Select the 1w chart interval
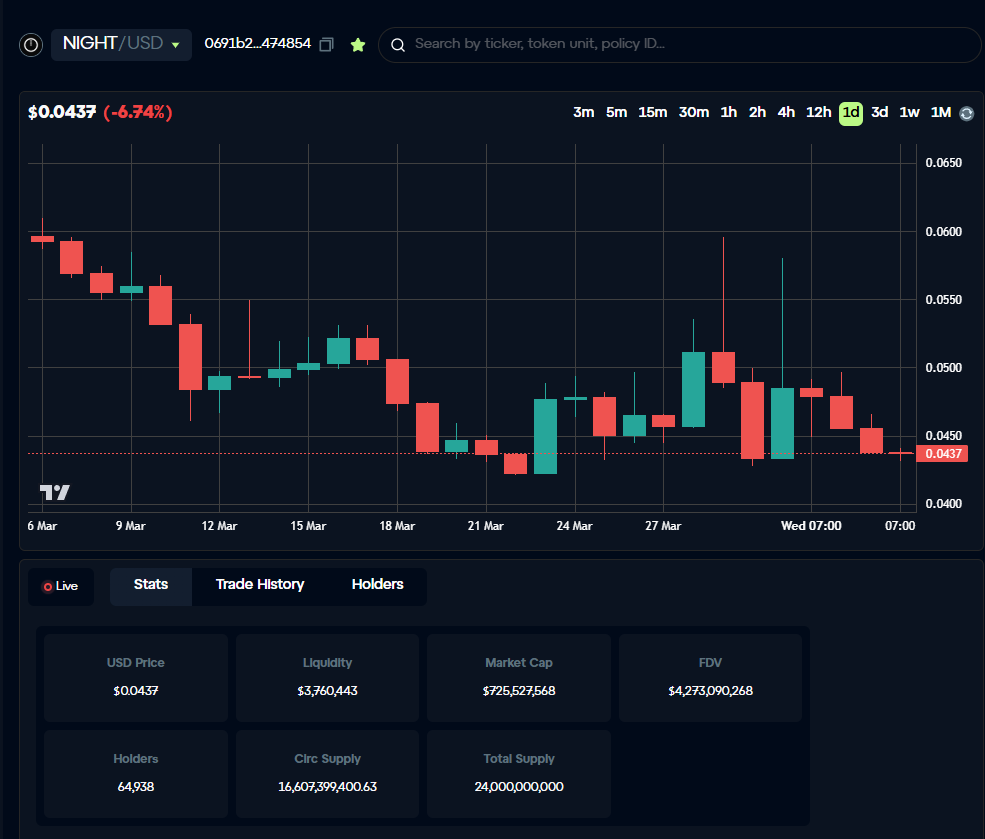 coord(909,112)
